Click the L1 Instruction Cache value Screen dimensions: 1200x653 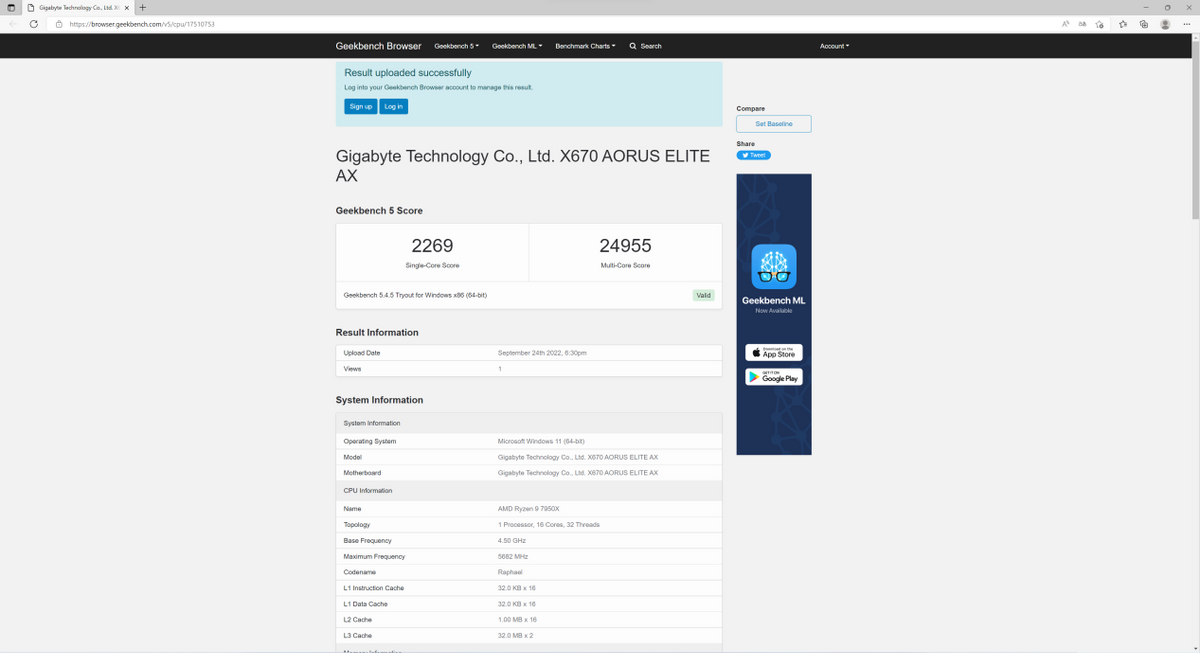click(x=517, y=588)
